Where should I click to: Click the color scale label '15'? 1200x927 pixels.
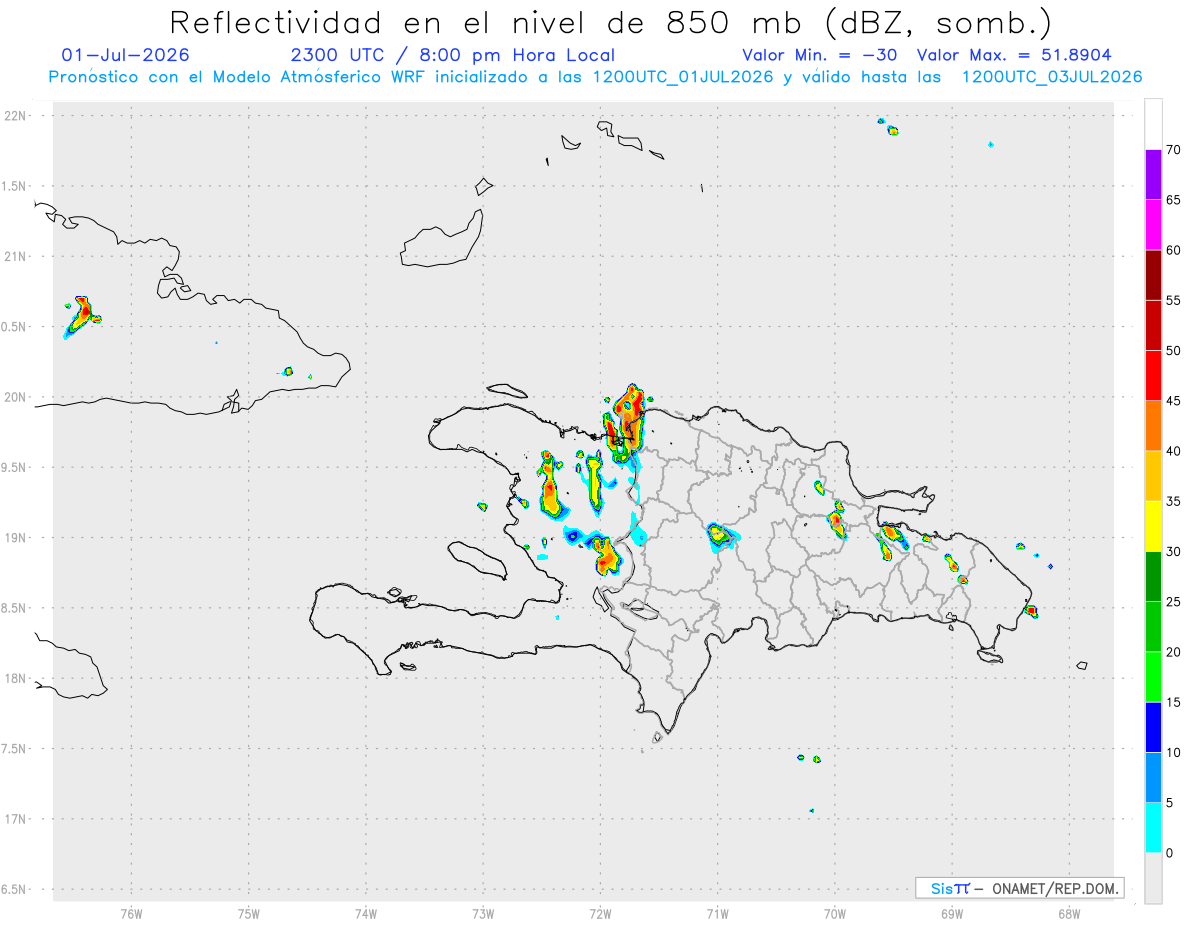1174,702
